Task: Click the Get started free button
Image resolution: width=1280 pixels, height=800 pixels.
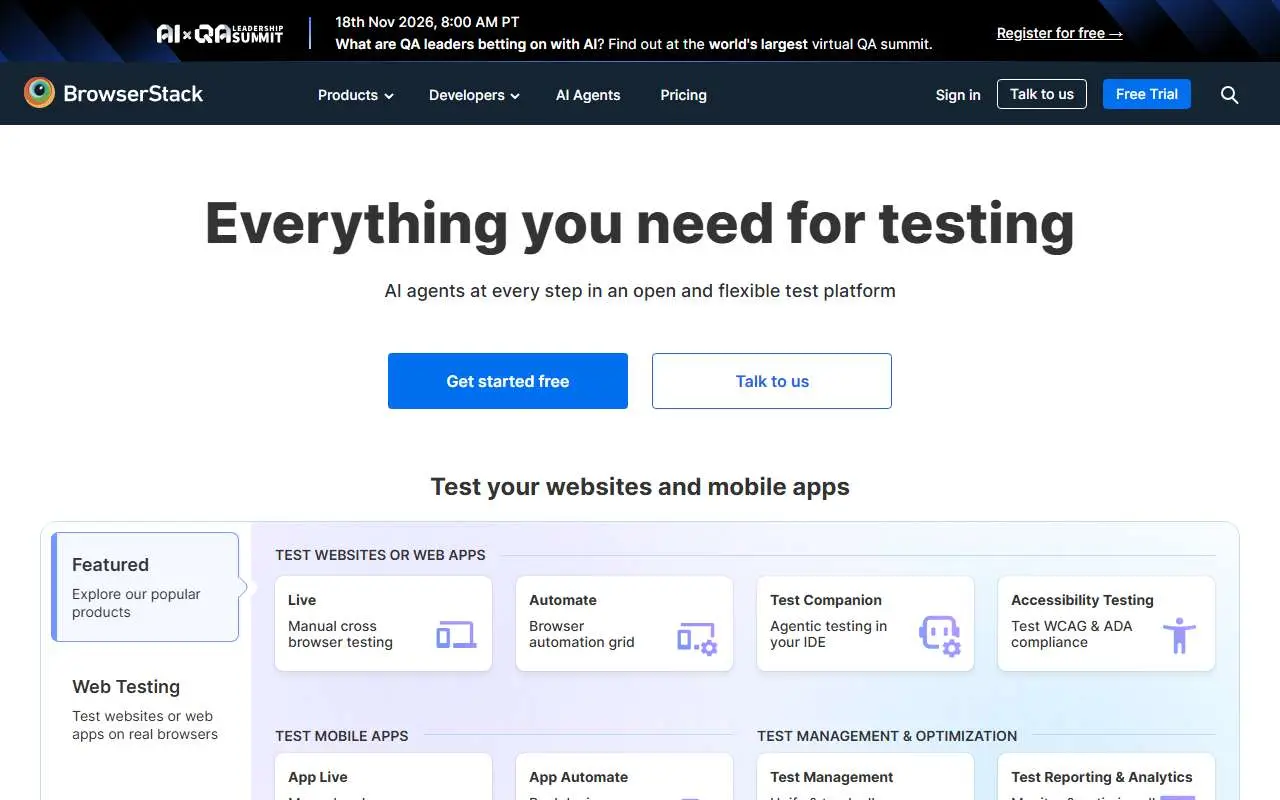Action: point(508,381)
